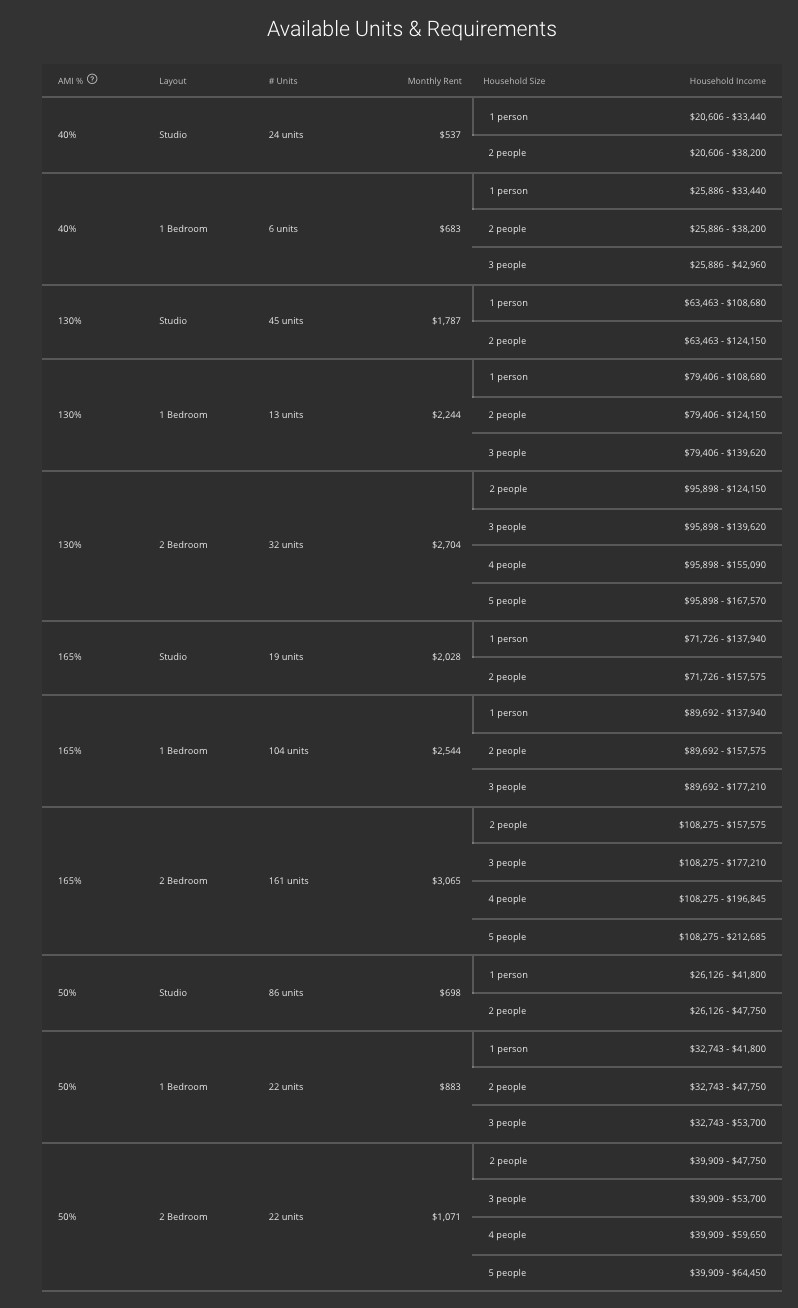Viewport: 798px width, 1308px height.
Task: Click the Household Income column header
Action: [727, 81]
